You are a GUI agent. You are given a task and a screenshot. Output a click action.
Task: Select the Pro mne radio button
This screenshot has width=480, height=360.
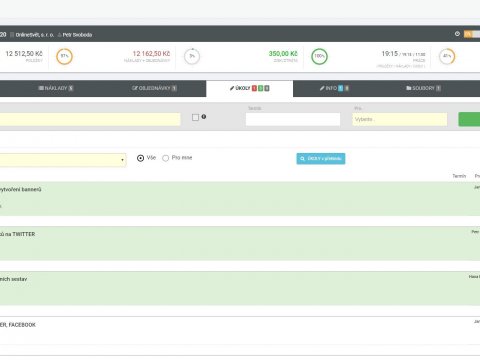pyautogui.click(x=165, y=158)
